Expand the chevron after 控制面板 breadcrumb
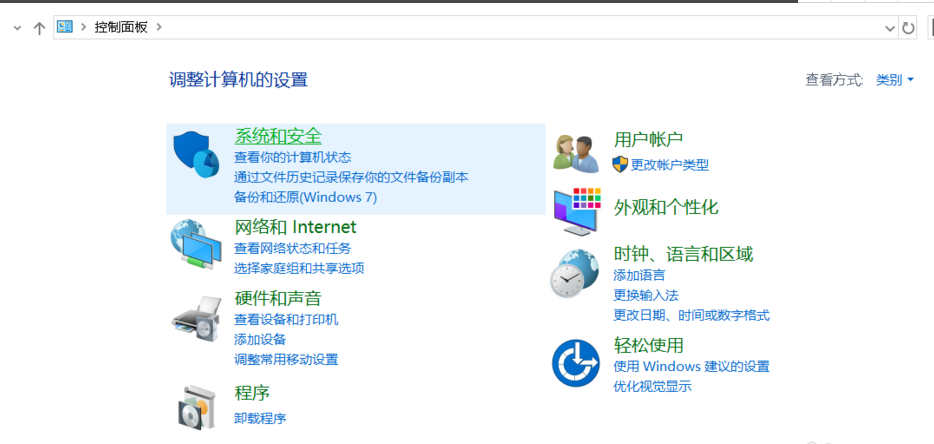Screen dimensions: 934x444 click(159, 28)
